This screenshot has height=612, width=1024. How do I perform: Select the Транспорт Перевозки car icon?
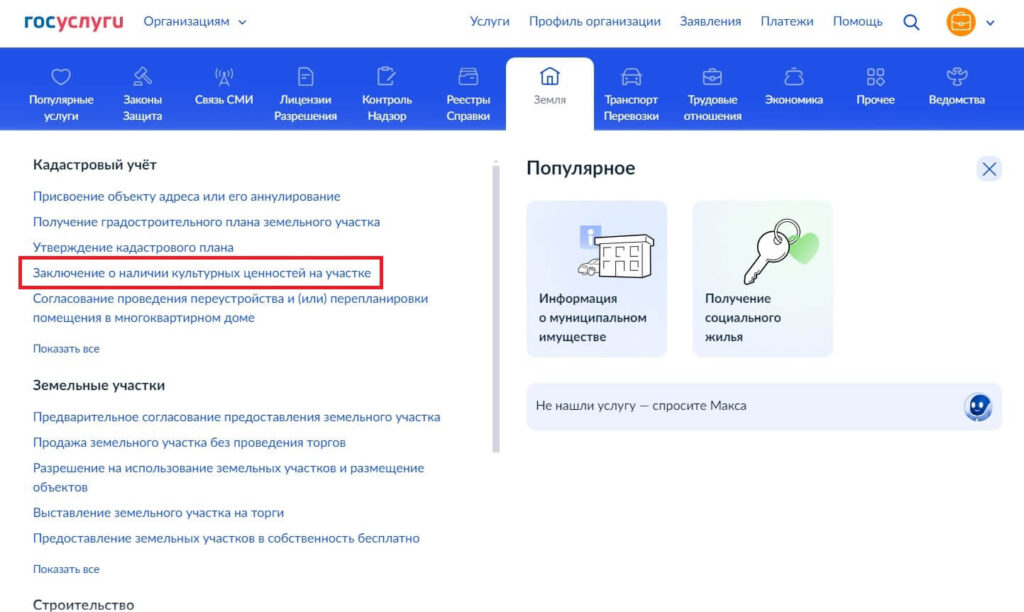point(631,76)
